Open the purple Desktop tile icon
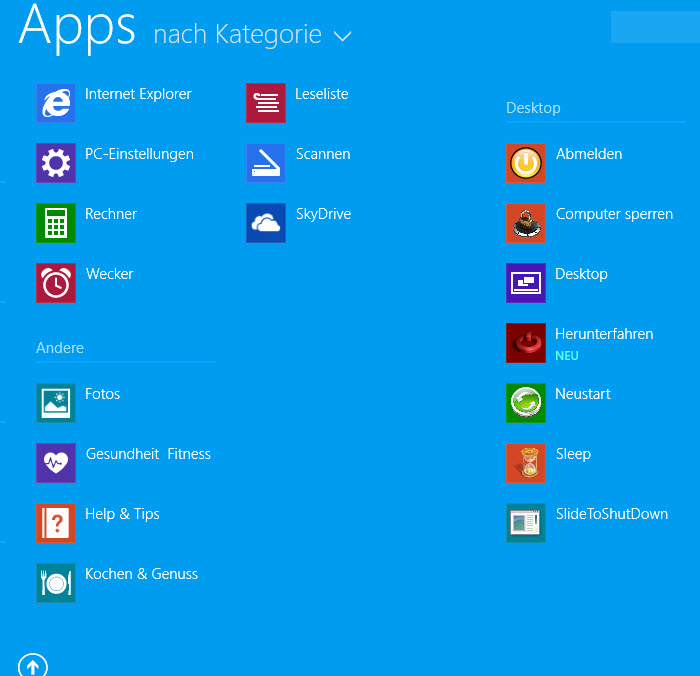Viewport: 700px width, 676px height. pyautogui.click(x=526, y=283)
